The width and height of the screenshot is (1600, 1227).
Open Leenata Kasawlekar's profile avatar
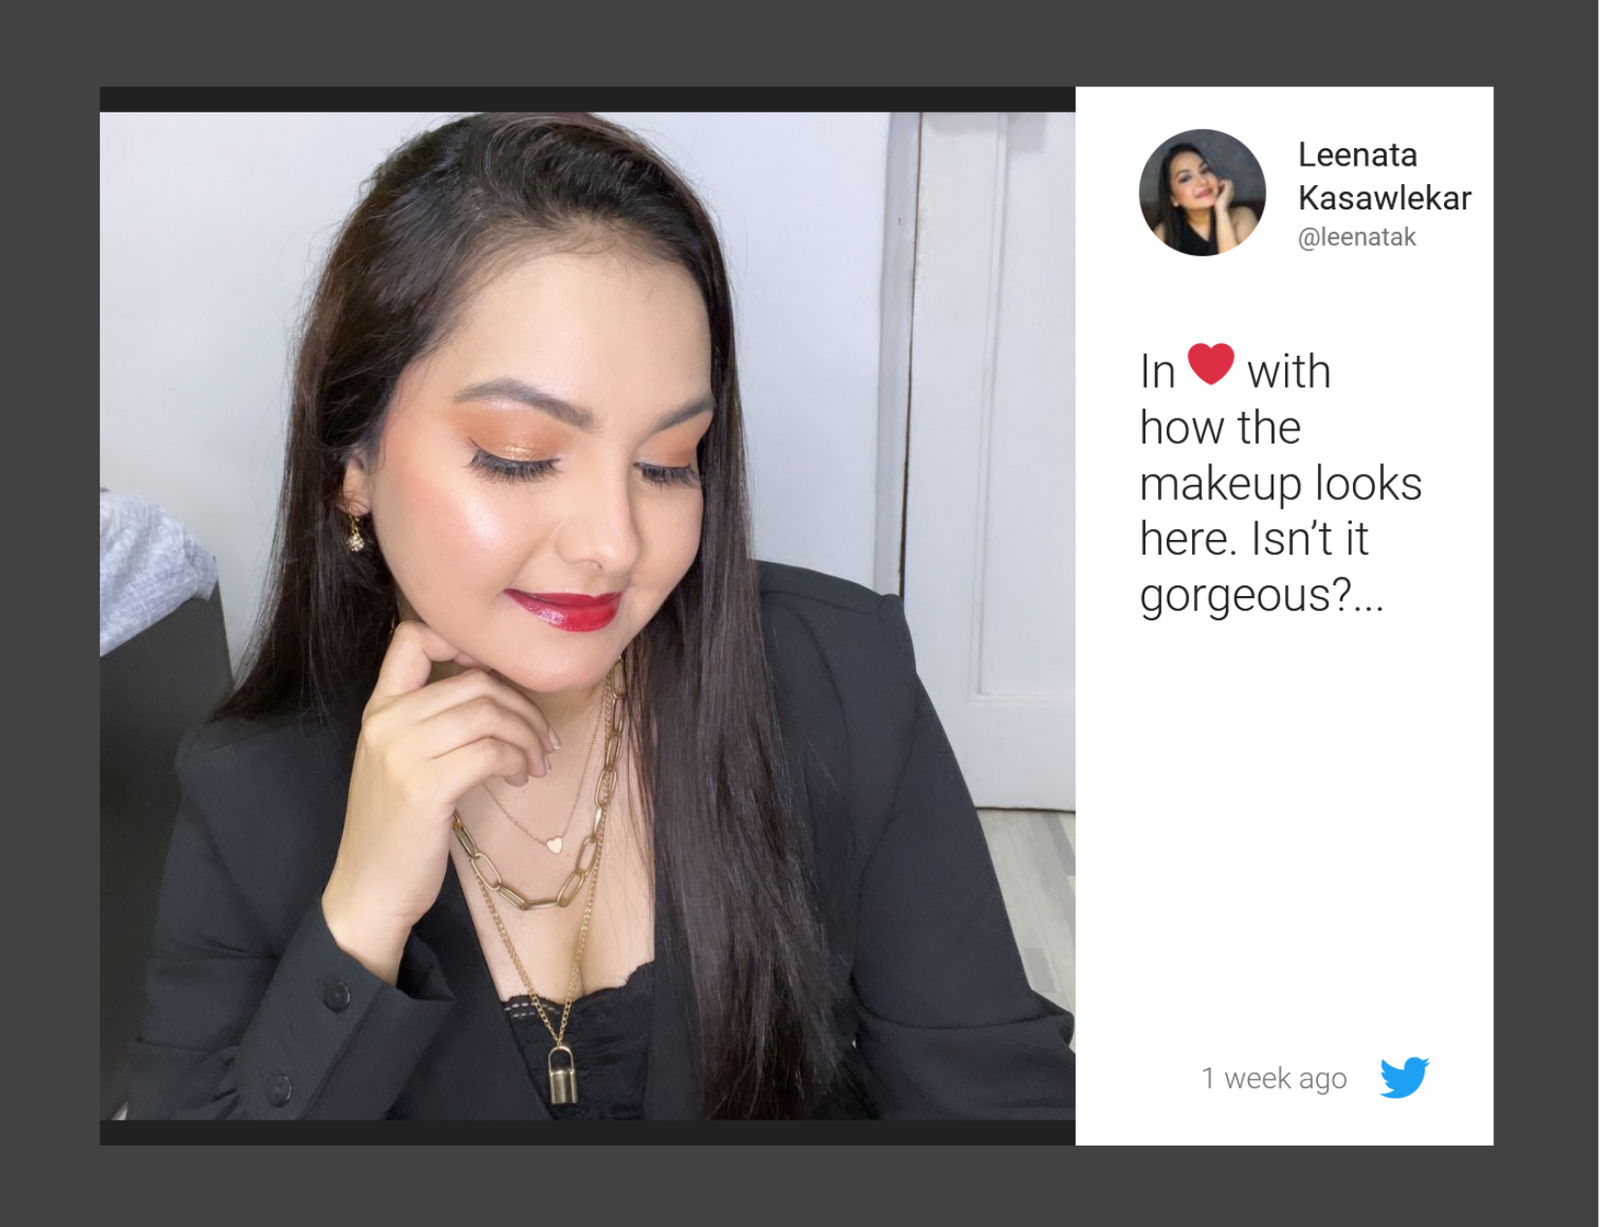(1202, 192)
